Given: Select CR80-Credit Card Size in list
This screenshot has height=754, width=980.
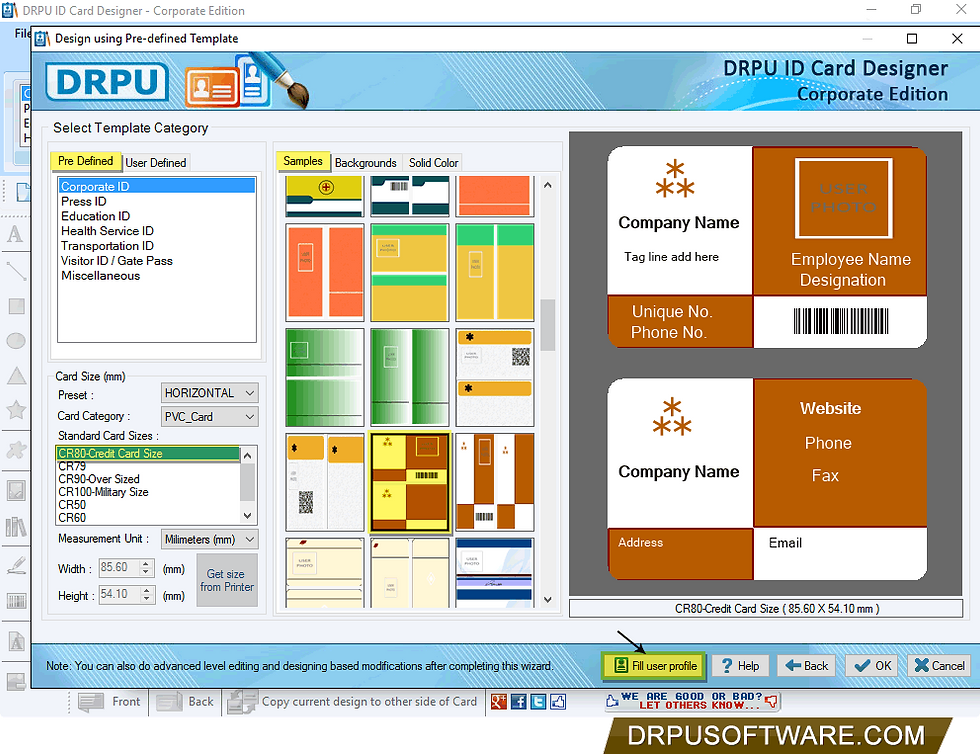Looking at the screenshot, I should pyautogui.click(x=148, y=453).
